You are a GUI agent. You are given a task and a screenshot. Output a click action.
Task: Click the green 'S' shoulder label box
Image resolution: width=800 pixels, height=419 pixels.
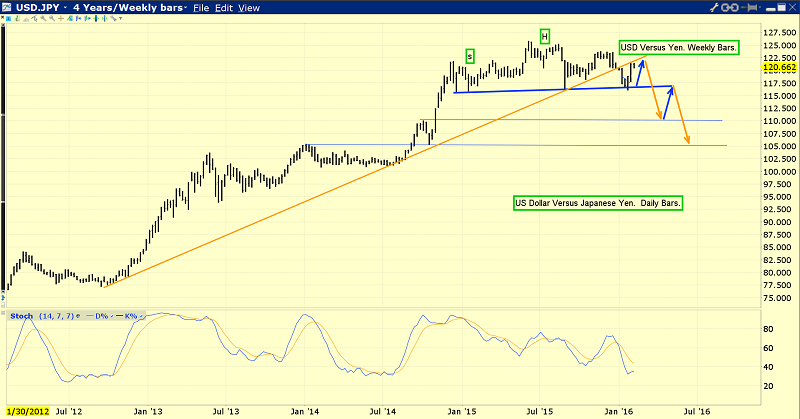(470, 57)
